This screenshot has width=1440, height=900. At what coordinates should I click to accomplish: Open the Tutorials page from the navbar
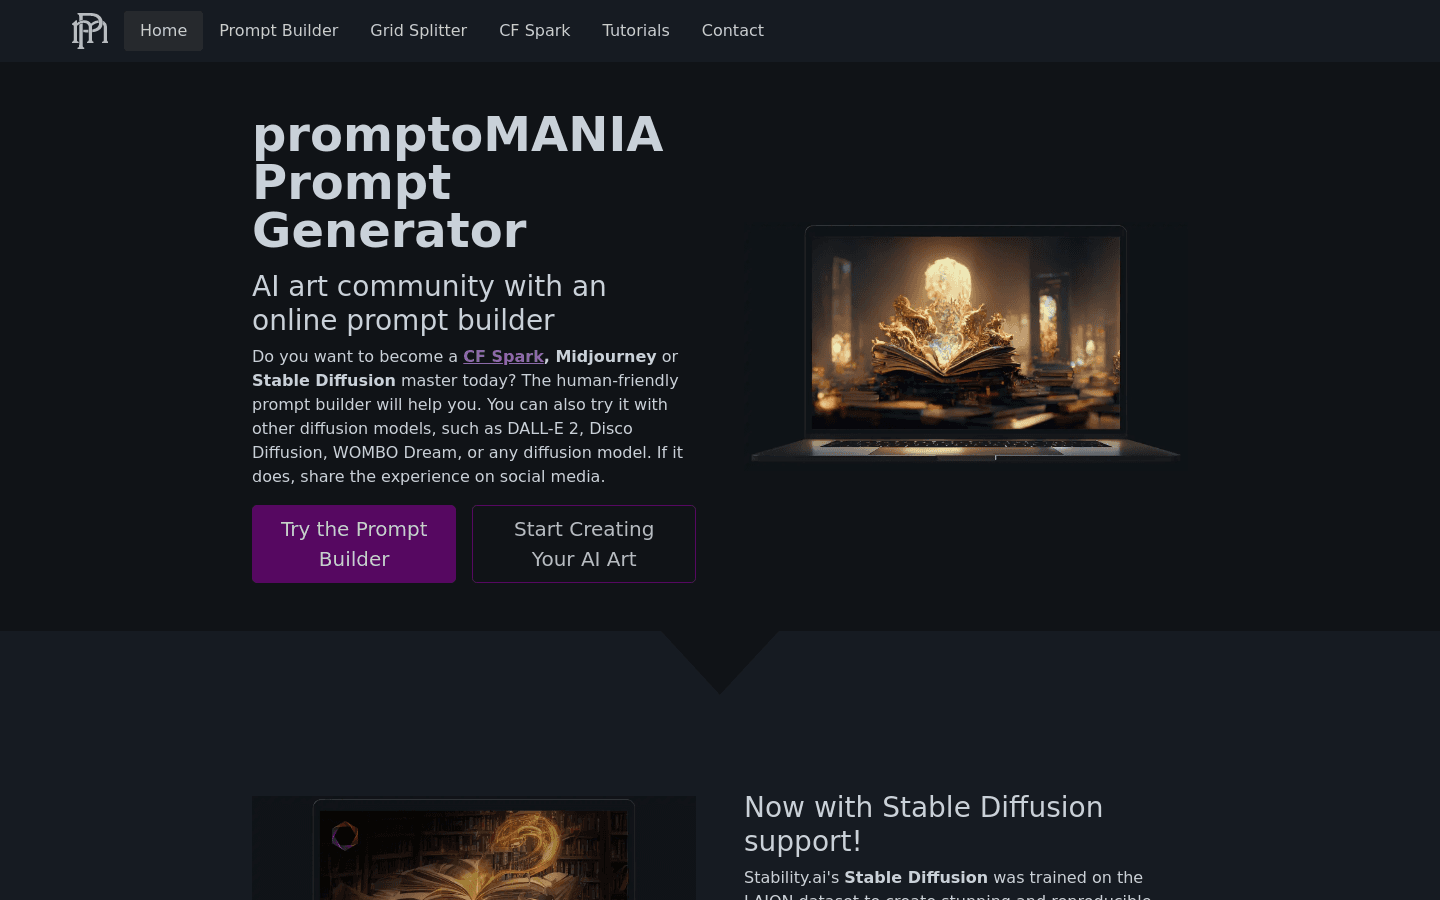point(636,31)
